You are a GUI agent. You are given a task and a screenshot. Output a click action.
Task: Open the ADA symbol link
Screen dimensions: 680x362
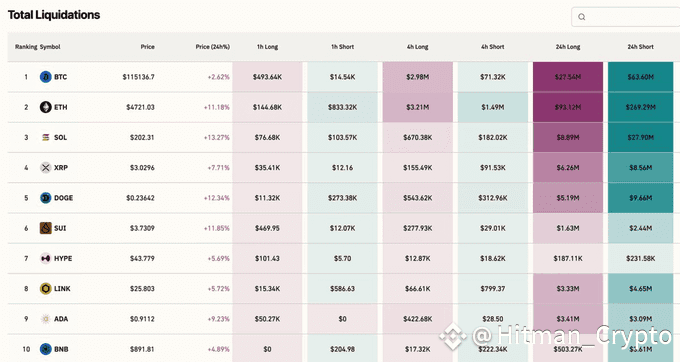[61, 319]
